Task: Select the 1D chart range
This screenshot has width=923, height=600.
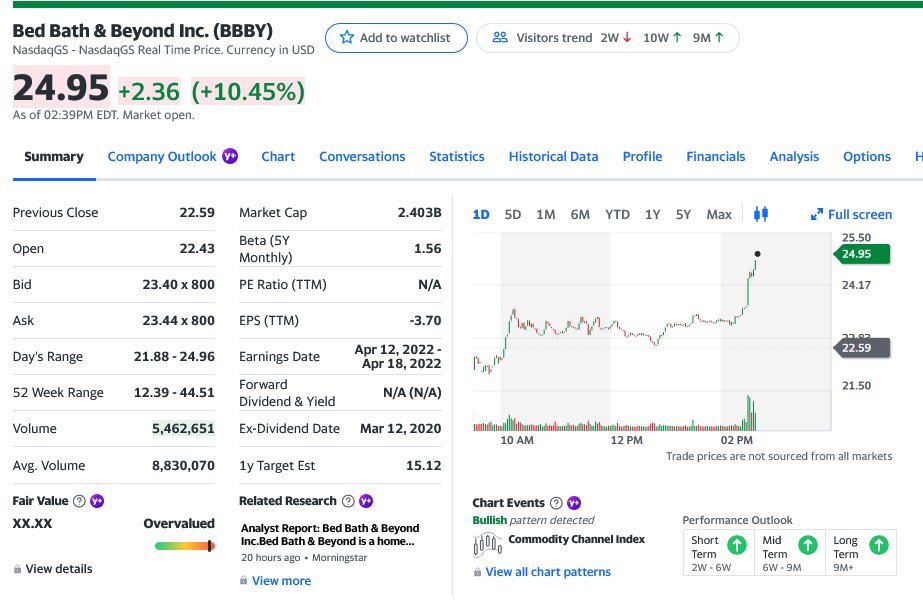Action: click(x=481, y=214)
